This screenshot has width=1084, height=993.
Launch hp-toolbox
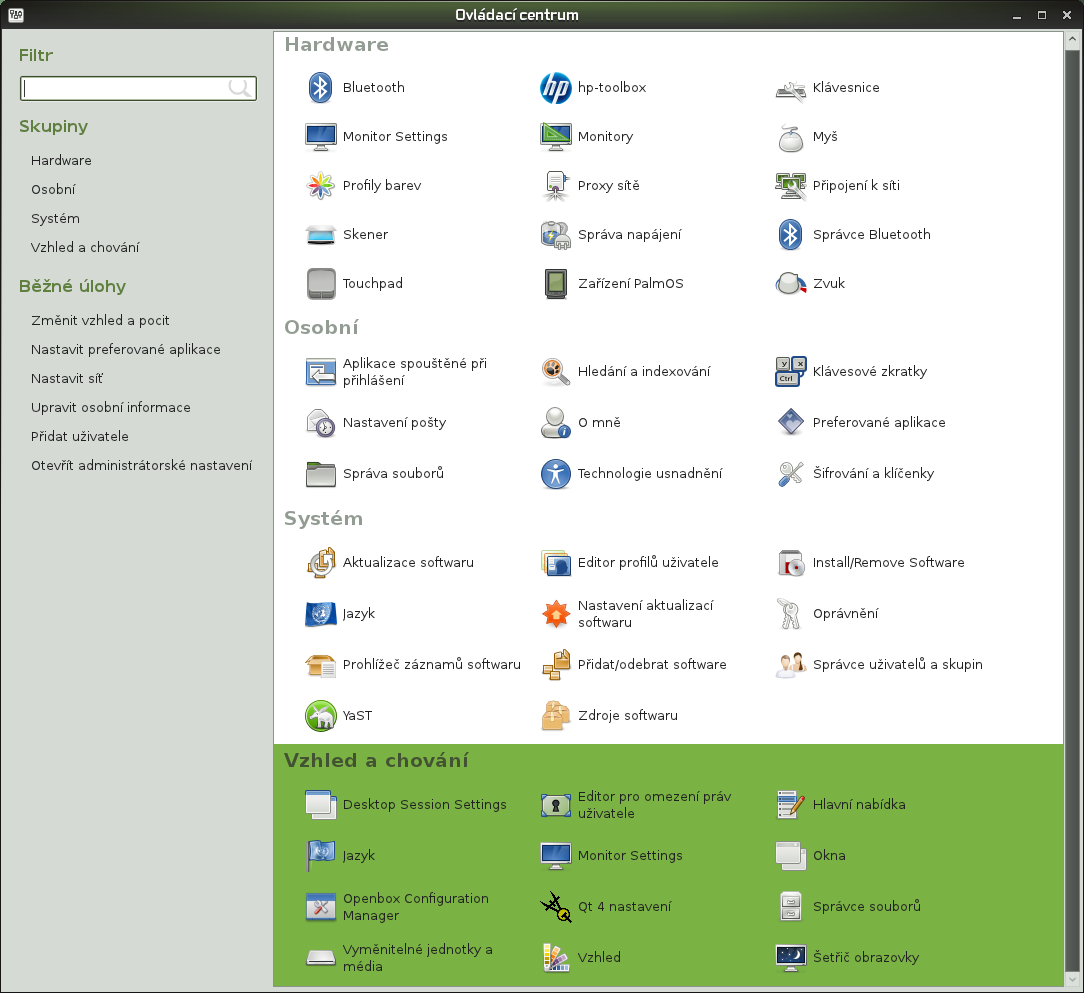coord(555,88)
